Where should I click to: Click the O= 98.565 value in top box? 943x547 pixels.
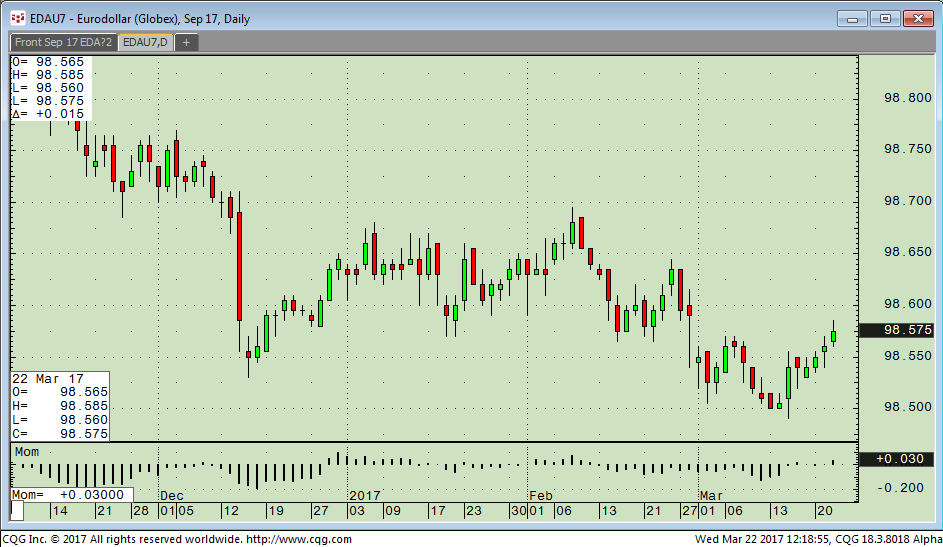(x=48, y=62)
